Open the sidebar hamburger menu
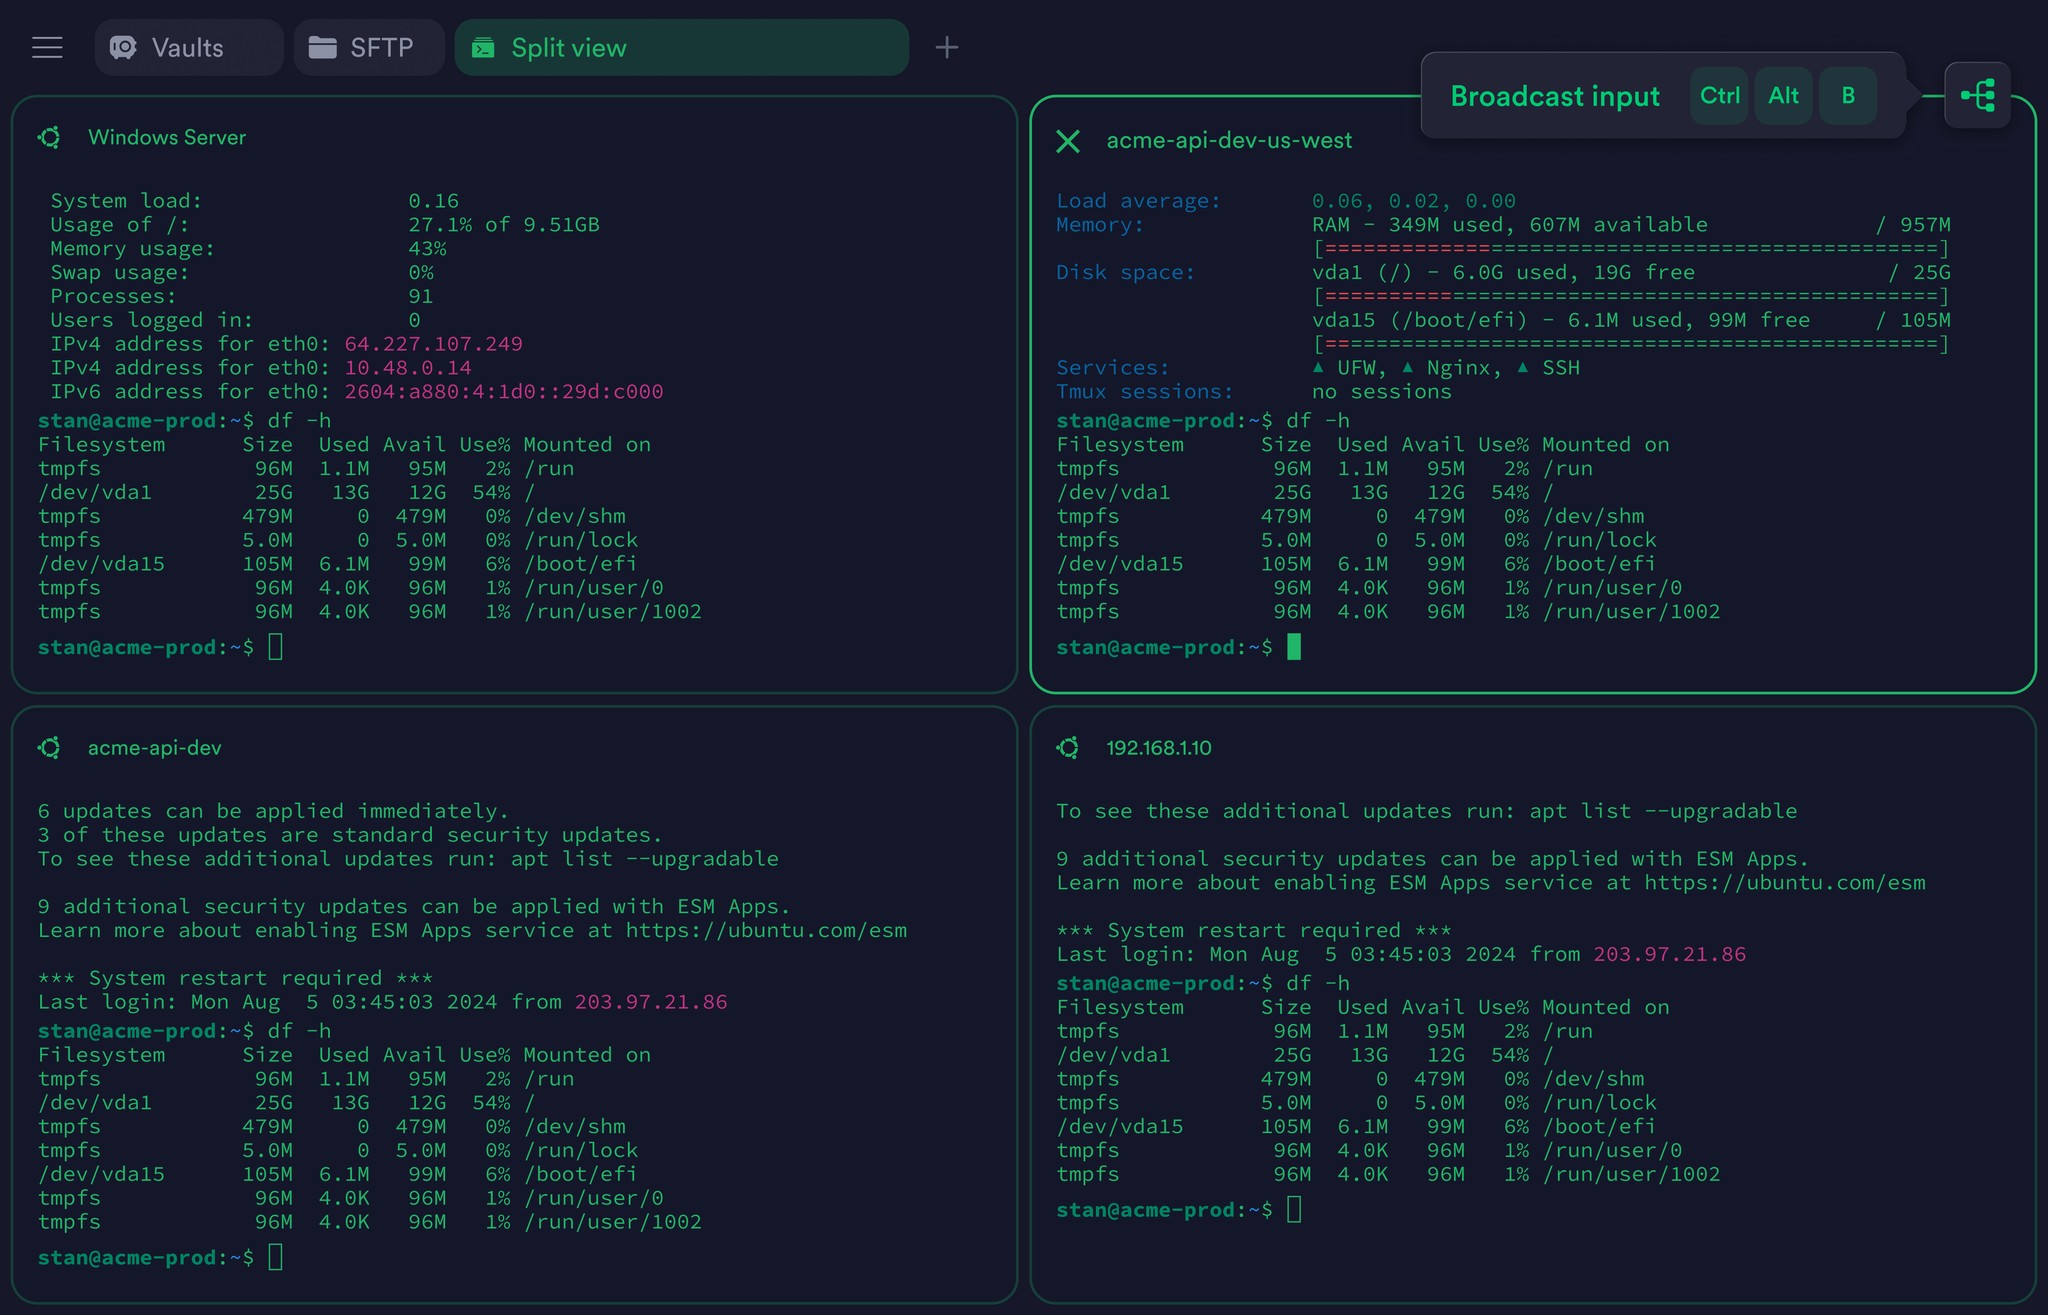Screen dimensions: 2048x1315 47,46
